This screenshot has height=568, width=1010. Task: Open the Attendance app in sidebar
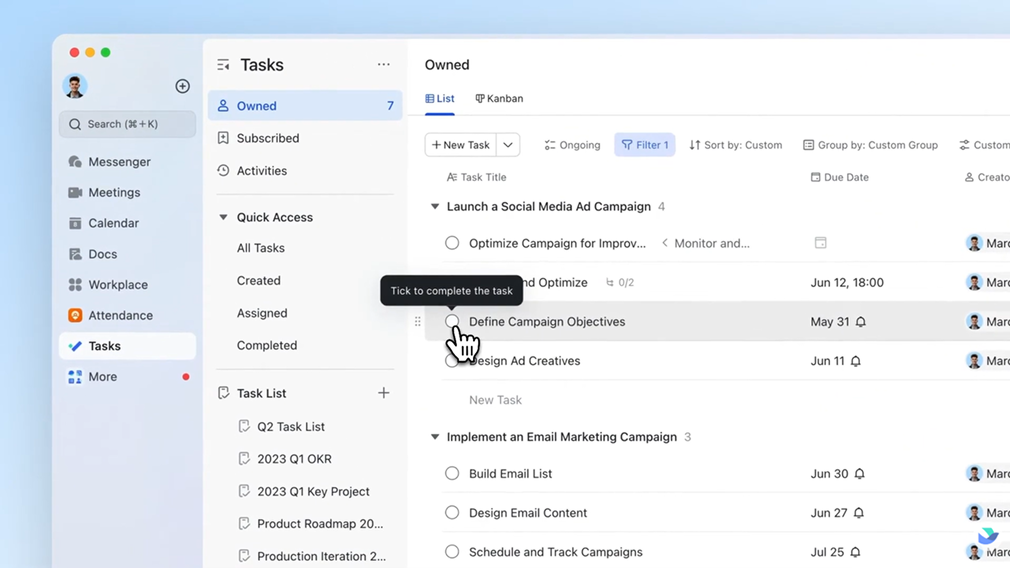119,315
